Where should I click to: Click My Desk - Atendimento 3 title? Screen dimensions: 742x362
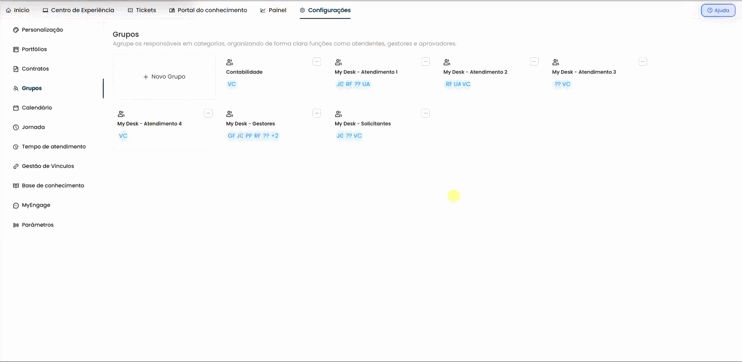[x=584, y=72]
